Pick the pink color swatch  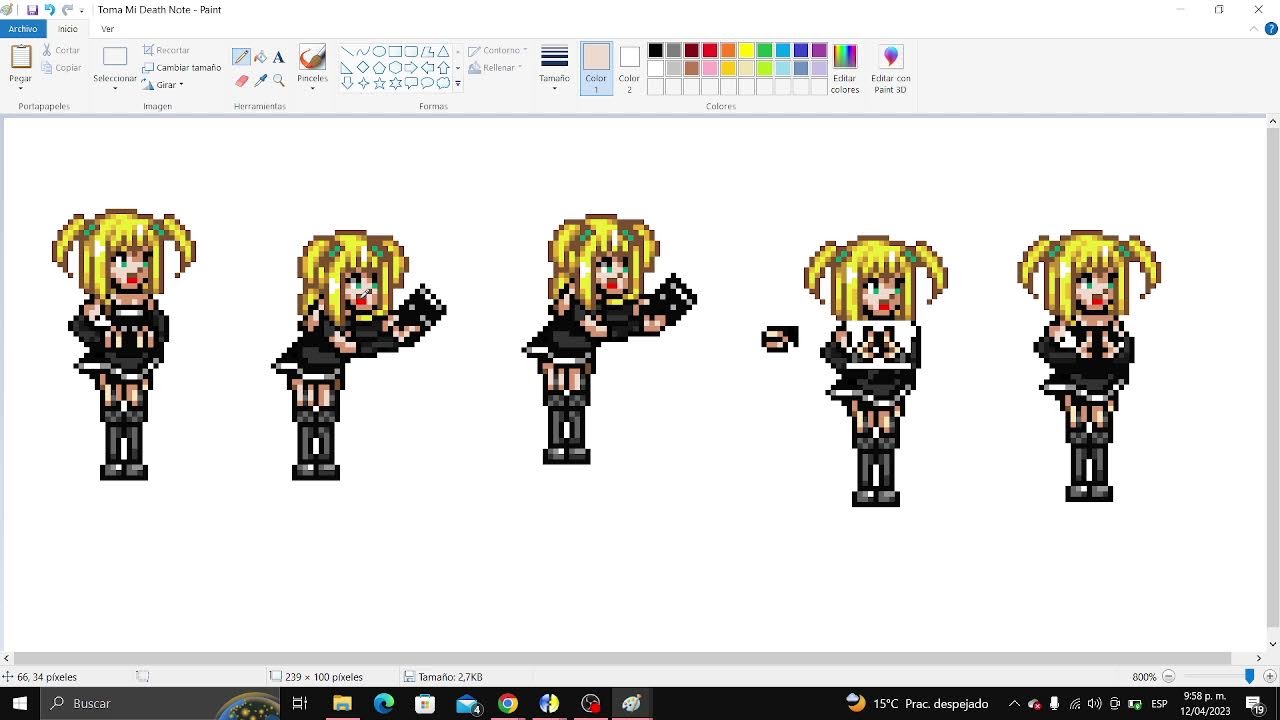pyautogui.click(x=710, y=69)
